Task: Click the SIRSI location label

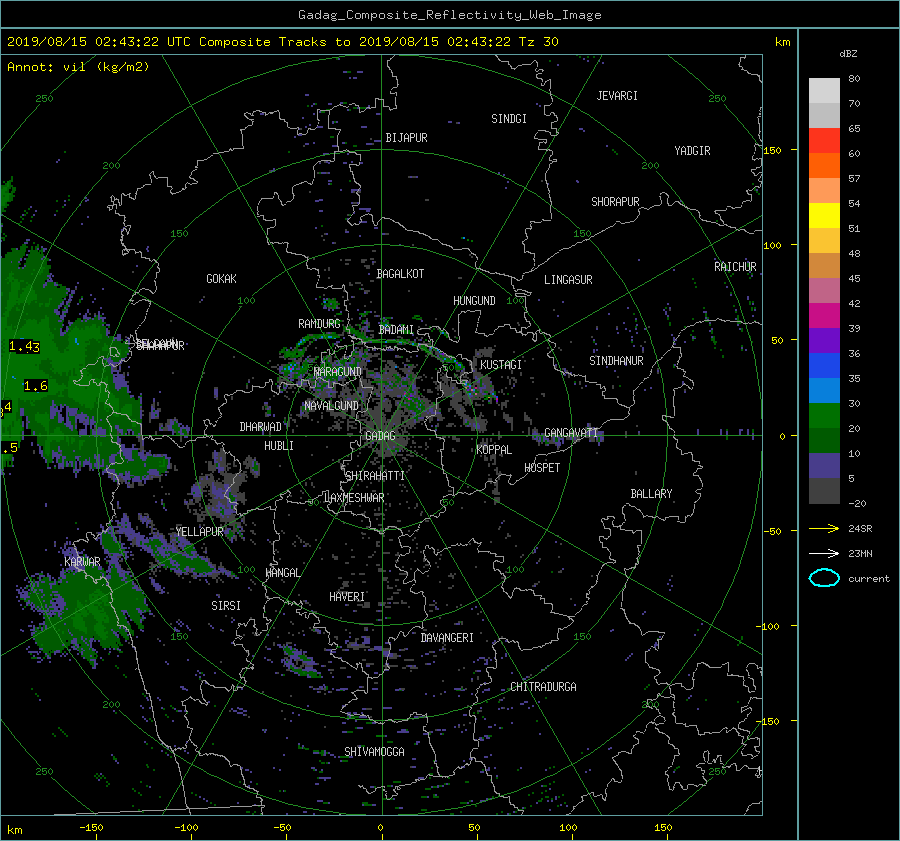Action: (226, 606)
